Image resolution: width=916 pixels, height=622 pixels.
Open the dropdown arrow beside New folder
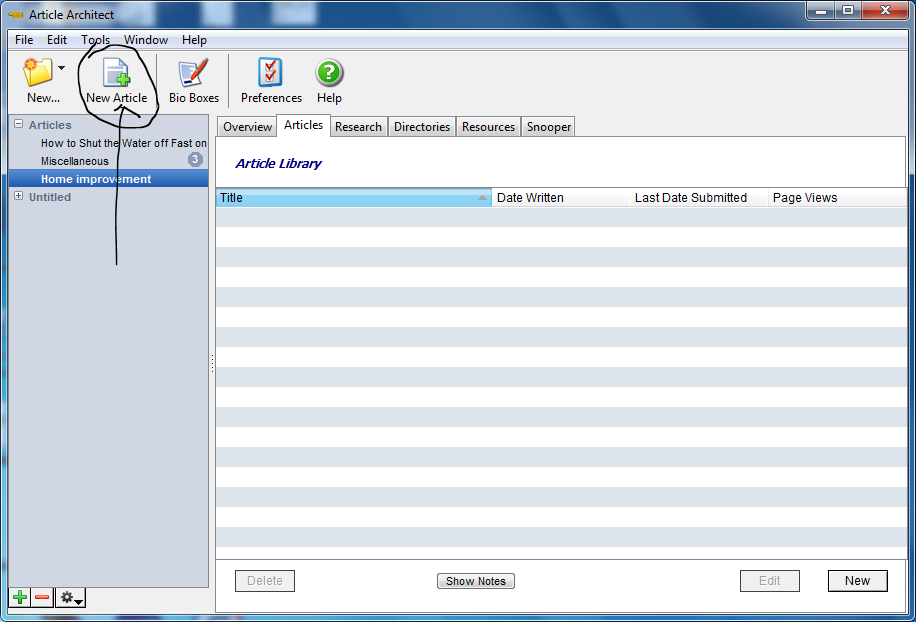(x=61, y=68)
